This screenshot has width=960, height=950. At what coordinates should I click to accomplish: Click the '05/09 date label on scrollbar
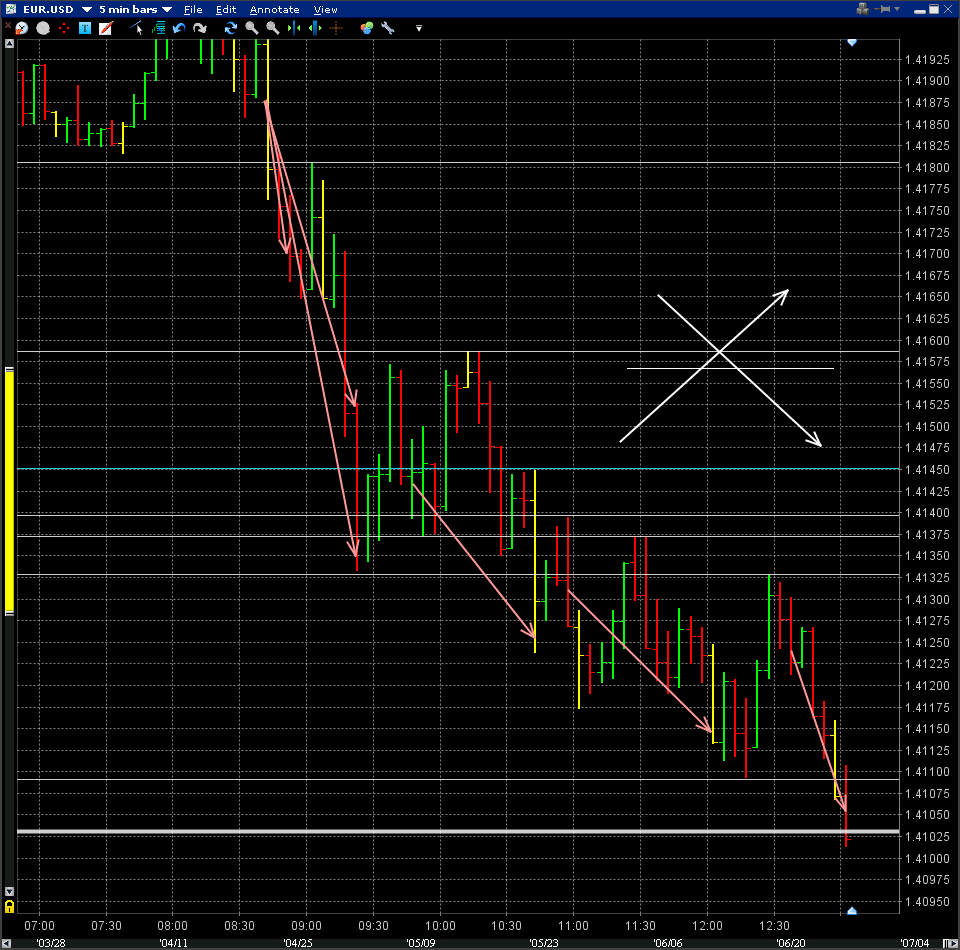pos(421,943)
